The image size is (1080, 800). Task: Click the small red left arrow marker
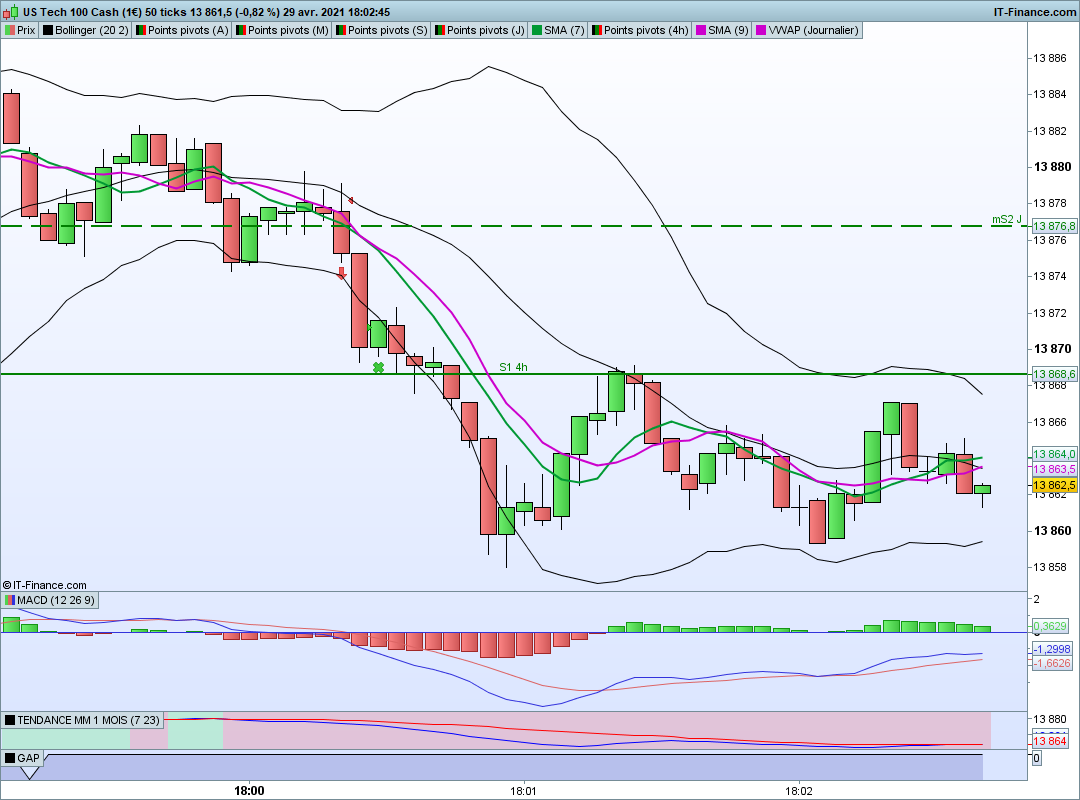351,201
